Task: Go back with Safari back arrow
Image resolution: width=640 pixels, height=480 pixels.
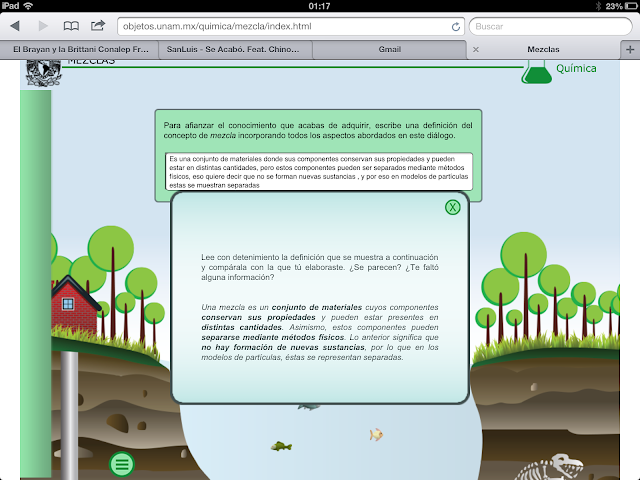Action: 15,26
